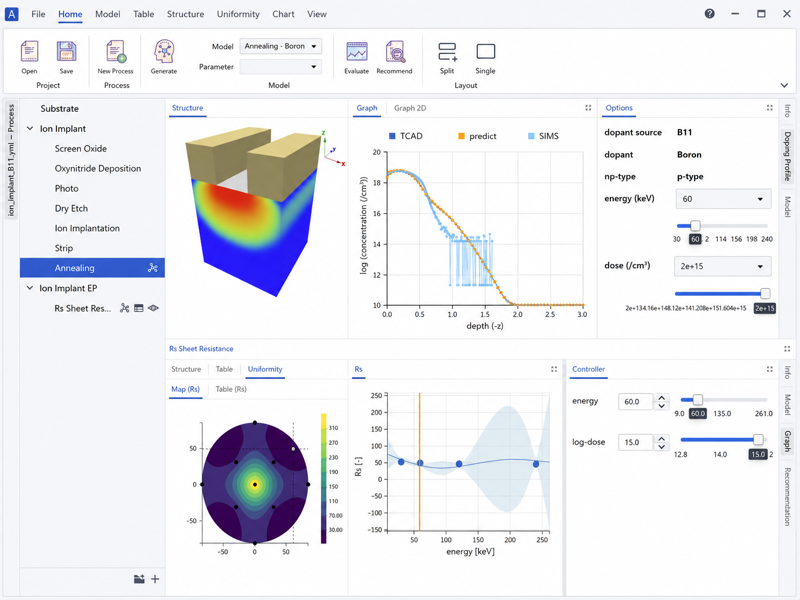Open the Table ribbon tab
The width and height of the screenshot is (800, 600).
[143, 14]
